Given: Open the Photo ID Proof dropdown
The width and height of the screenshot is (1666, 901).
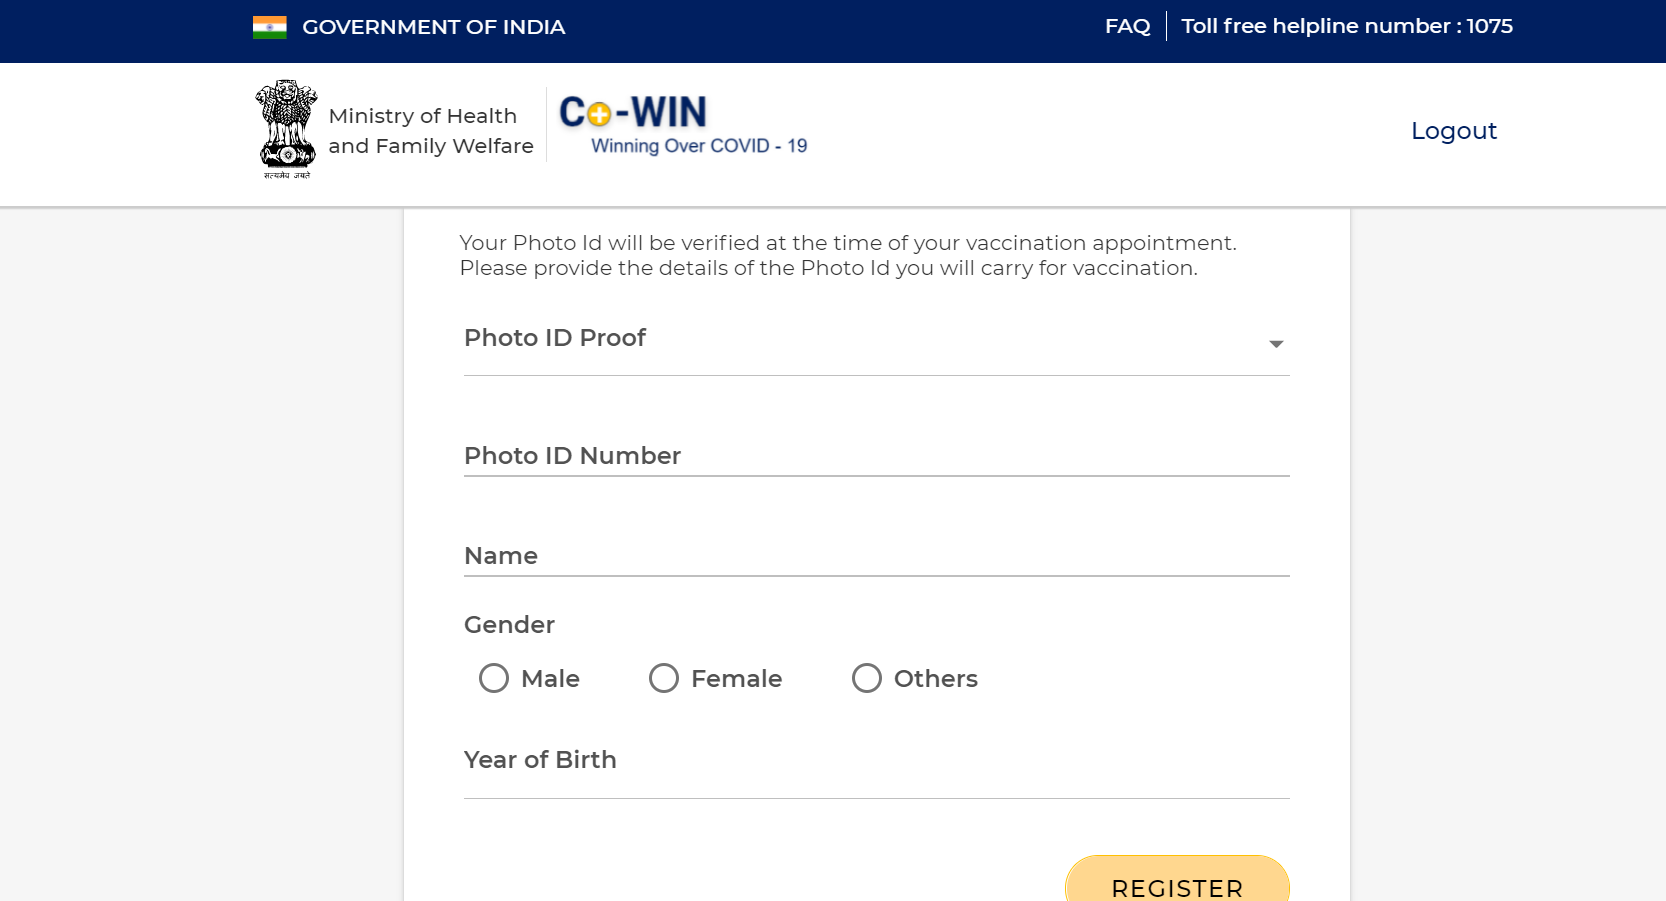Looking at the screenshot, I should click(x=877, y=343).
